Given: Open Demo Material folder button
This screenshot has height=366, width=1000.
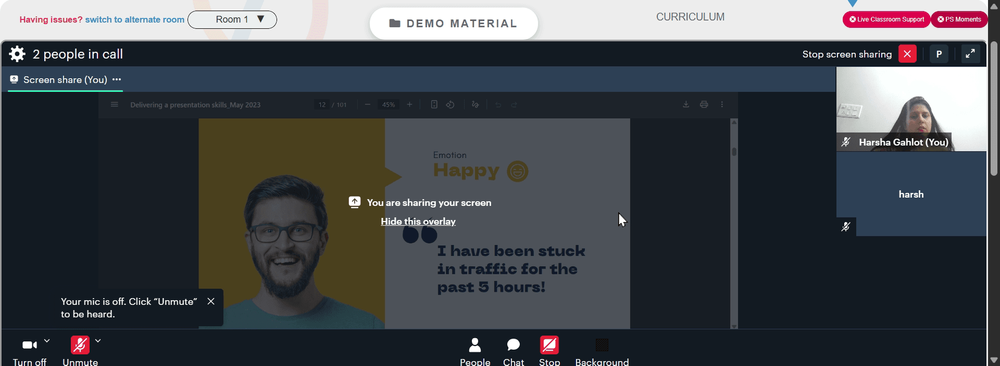Looking at the screenshot, I should [453, 24].
